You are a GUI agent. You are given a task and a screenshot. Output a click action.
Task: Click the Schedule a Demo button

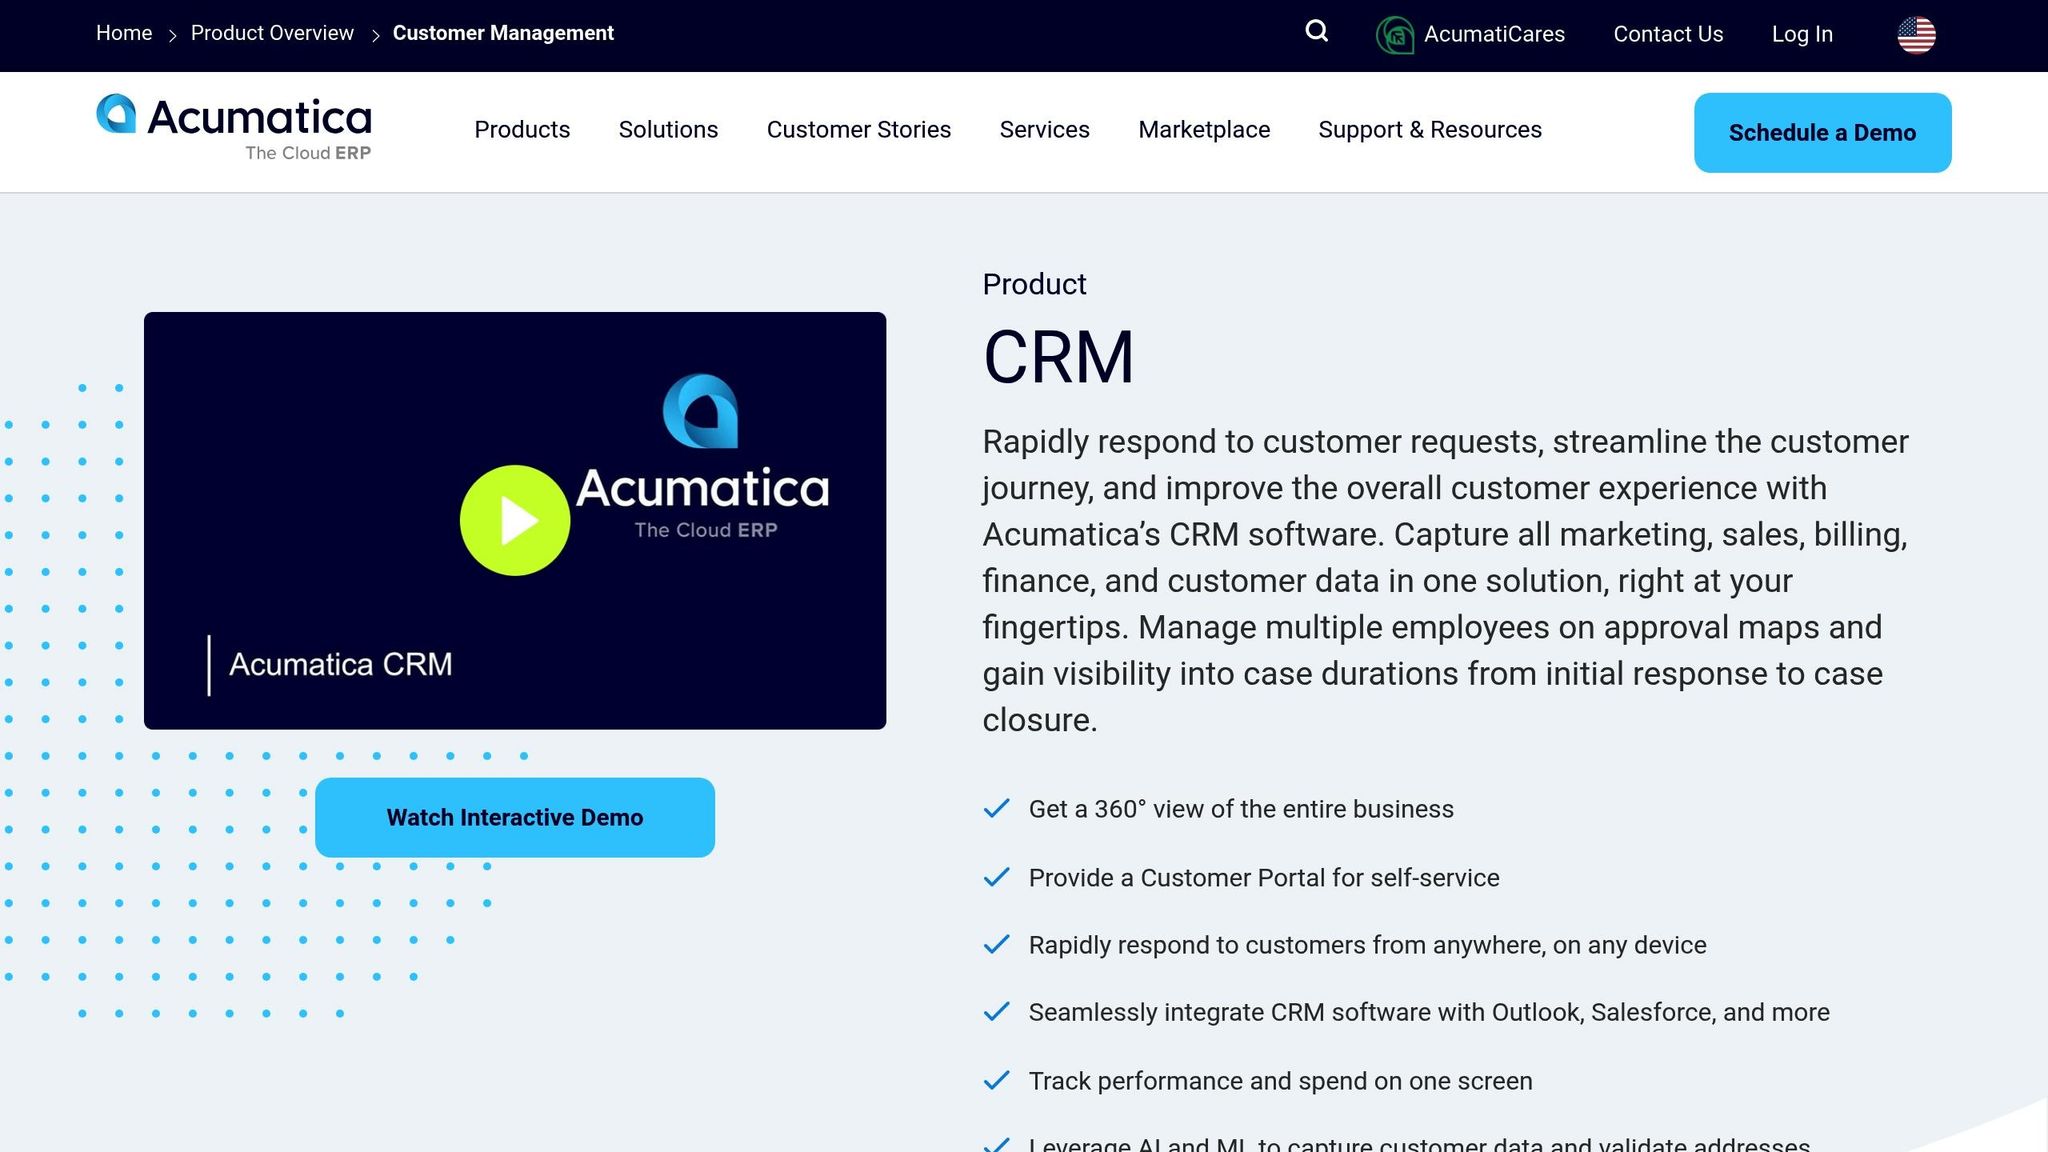[x=1822, y=132]
